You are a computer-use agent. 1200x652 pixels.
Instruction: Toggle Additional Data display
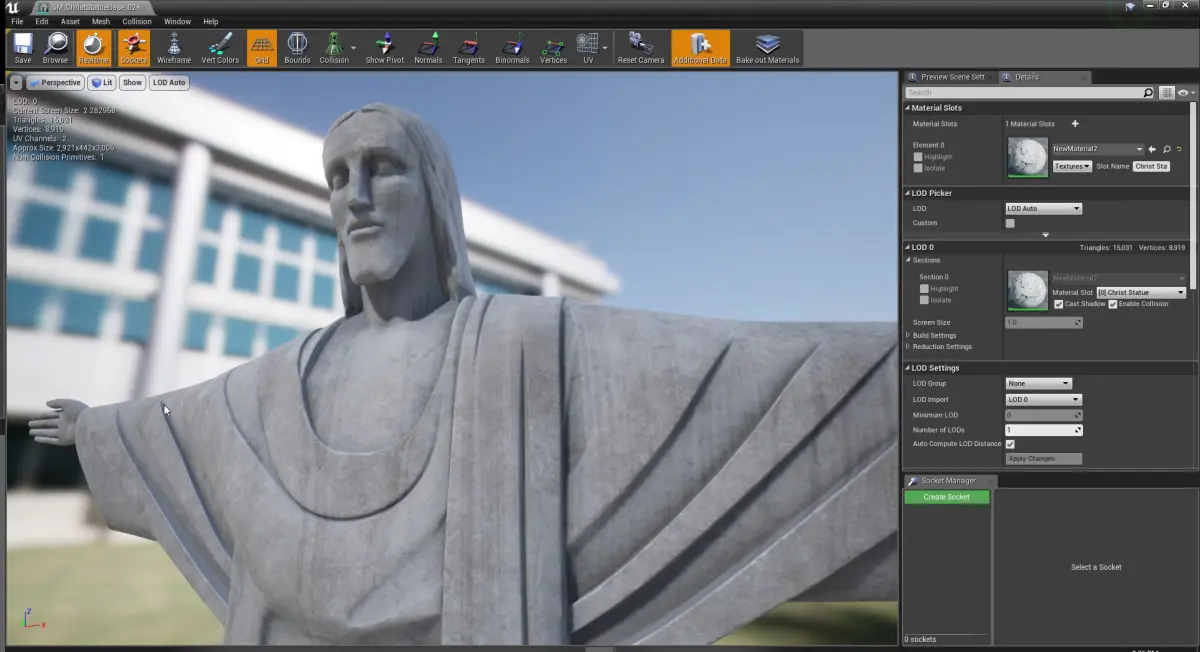pyautogui.click(x=700, y=48)
